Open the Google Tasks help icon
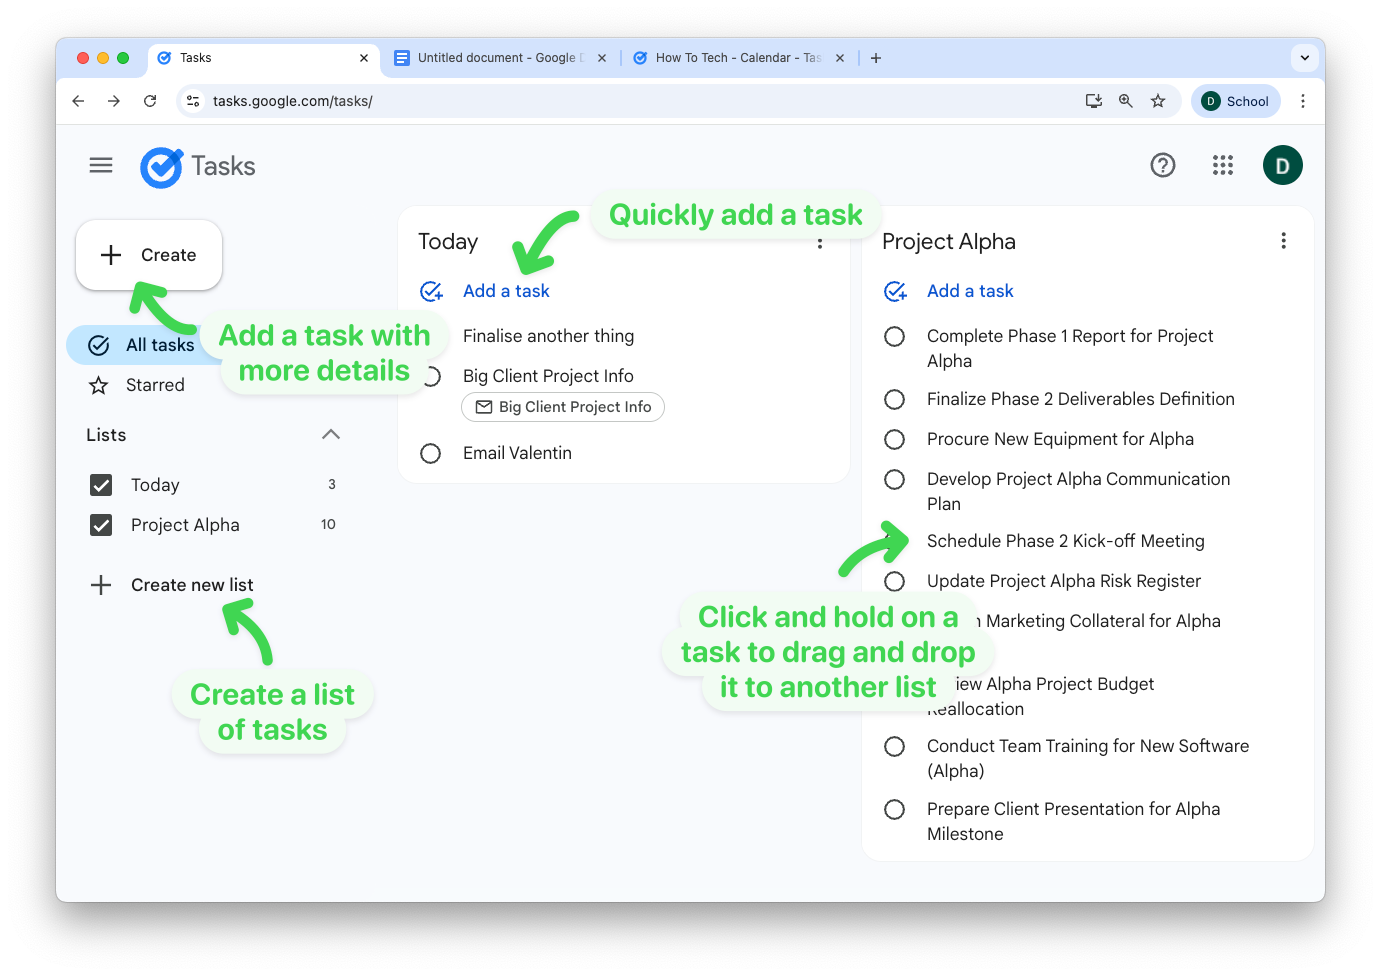Screen dimensions: 1381x976 point(1163,165)
